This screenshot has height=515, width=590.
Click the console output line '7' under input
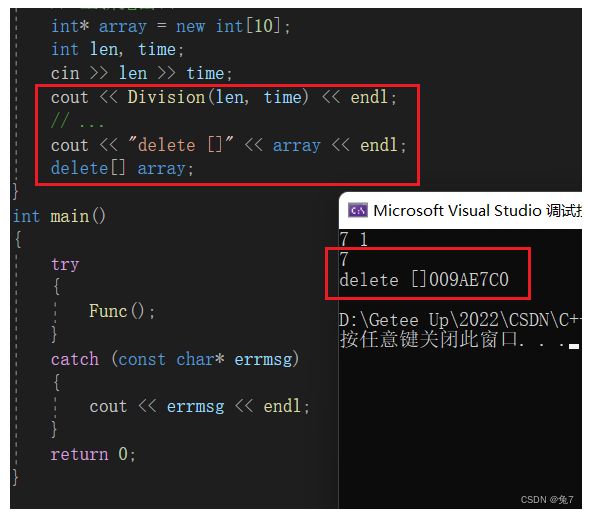344,260
